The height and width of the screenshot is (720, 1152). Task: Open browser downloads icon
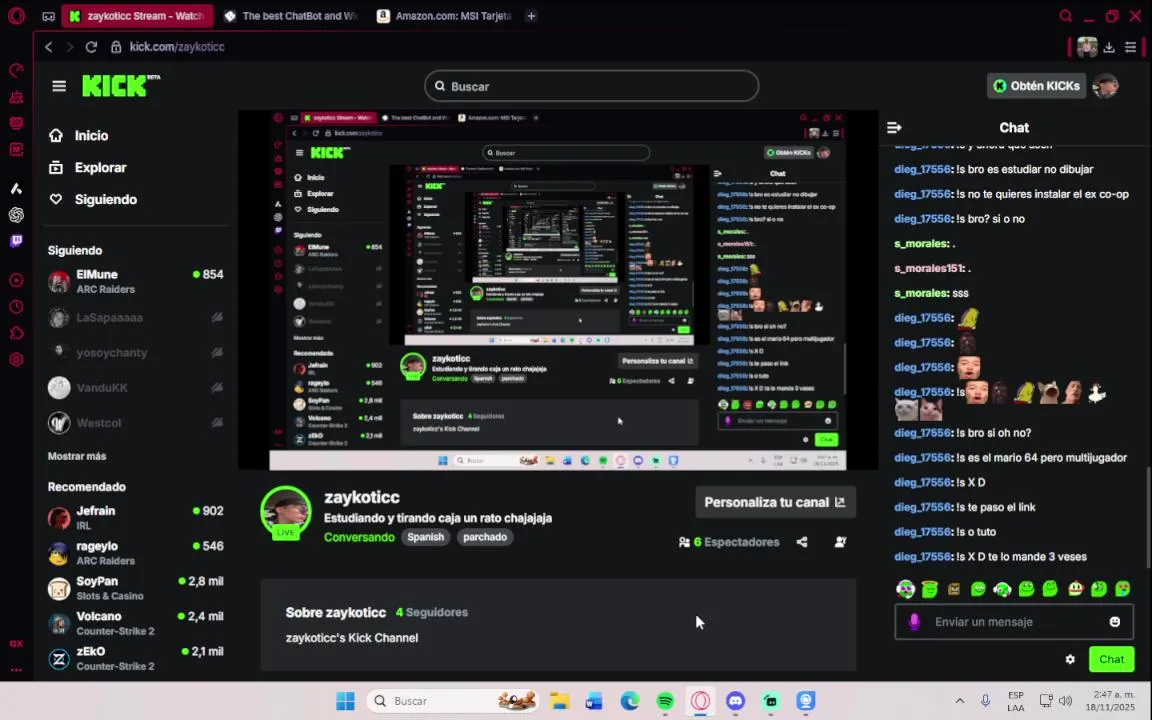(x=1109, y=47)
